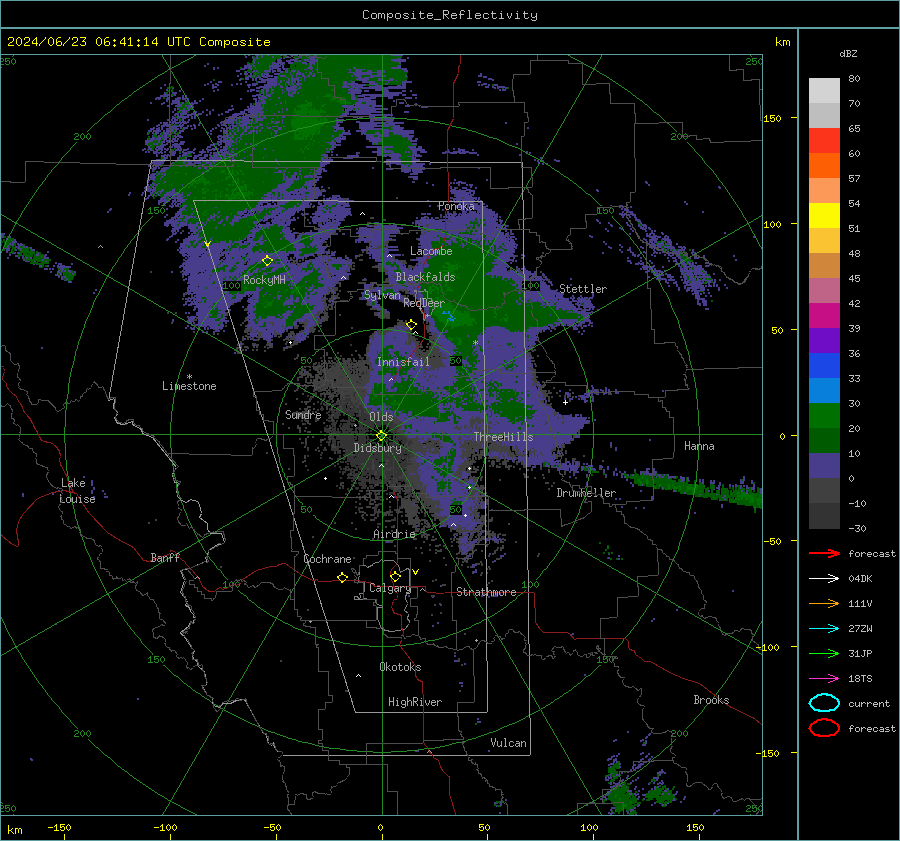900x841 pixels.
Task: Click the Sylvan label on the map
Action: [382, 295]
